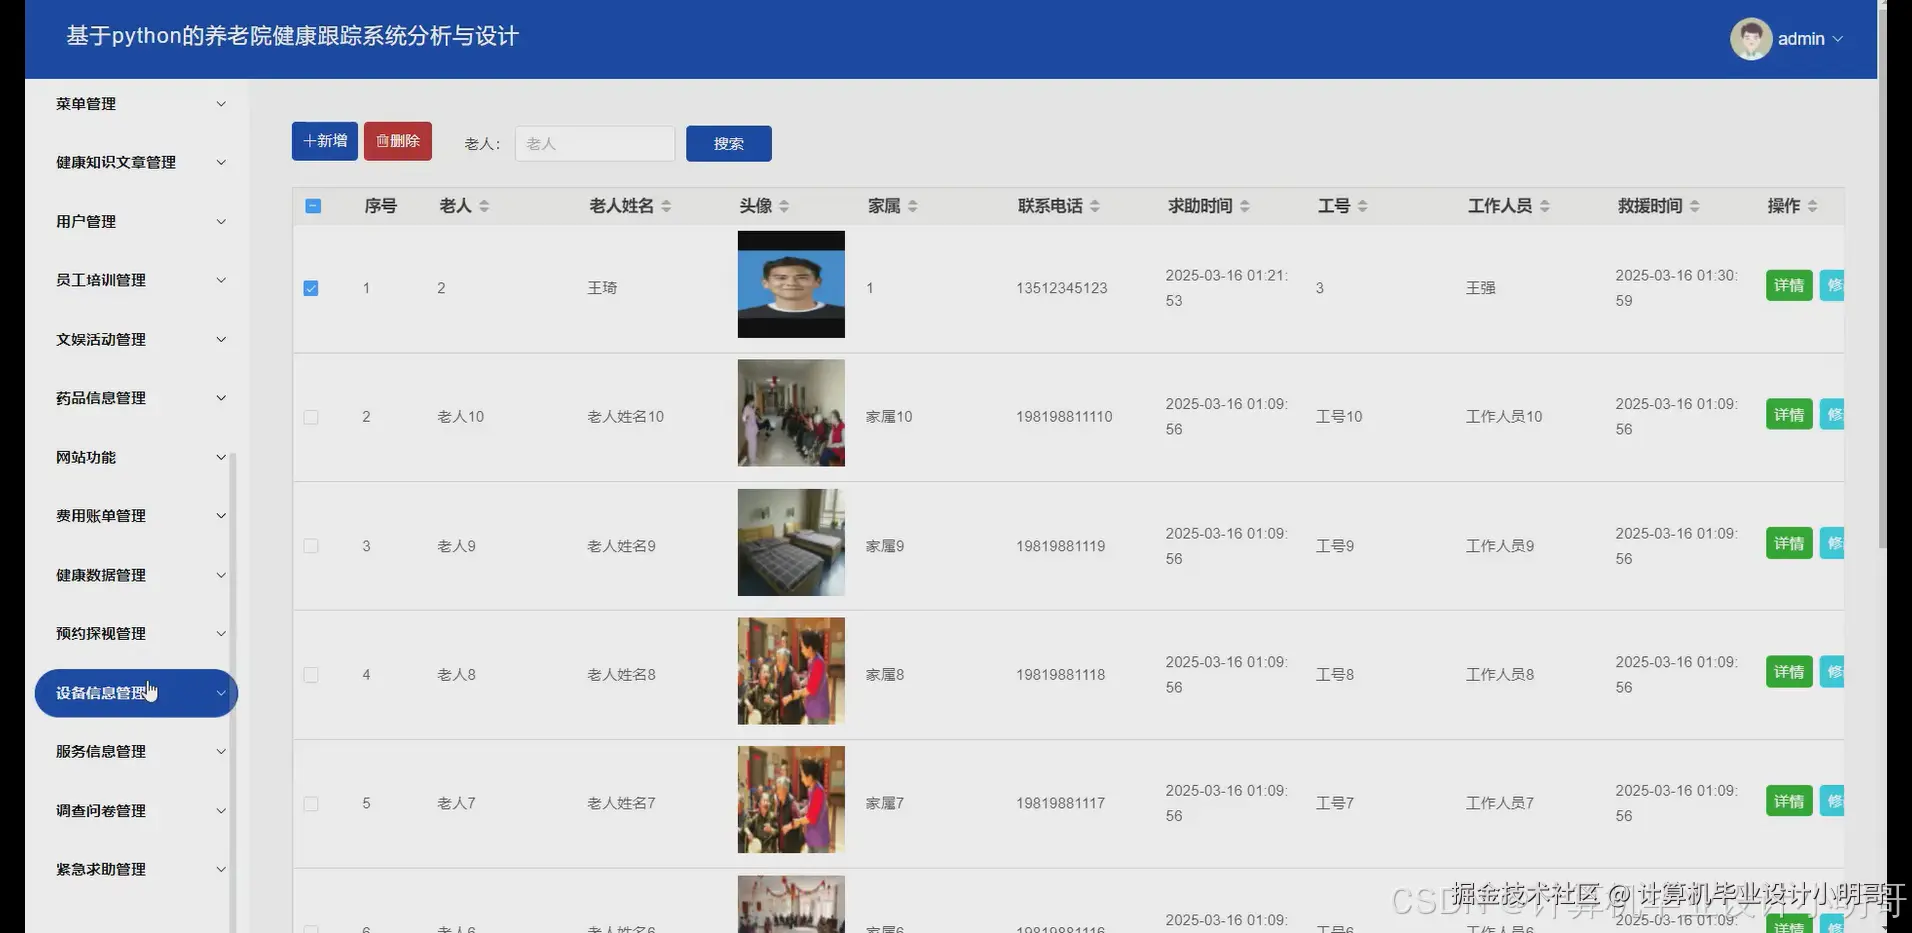Expand the 文娱活动管理 chevron
The image size is (1912, 933).
click(221, 340)
